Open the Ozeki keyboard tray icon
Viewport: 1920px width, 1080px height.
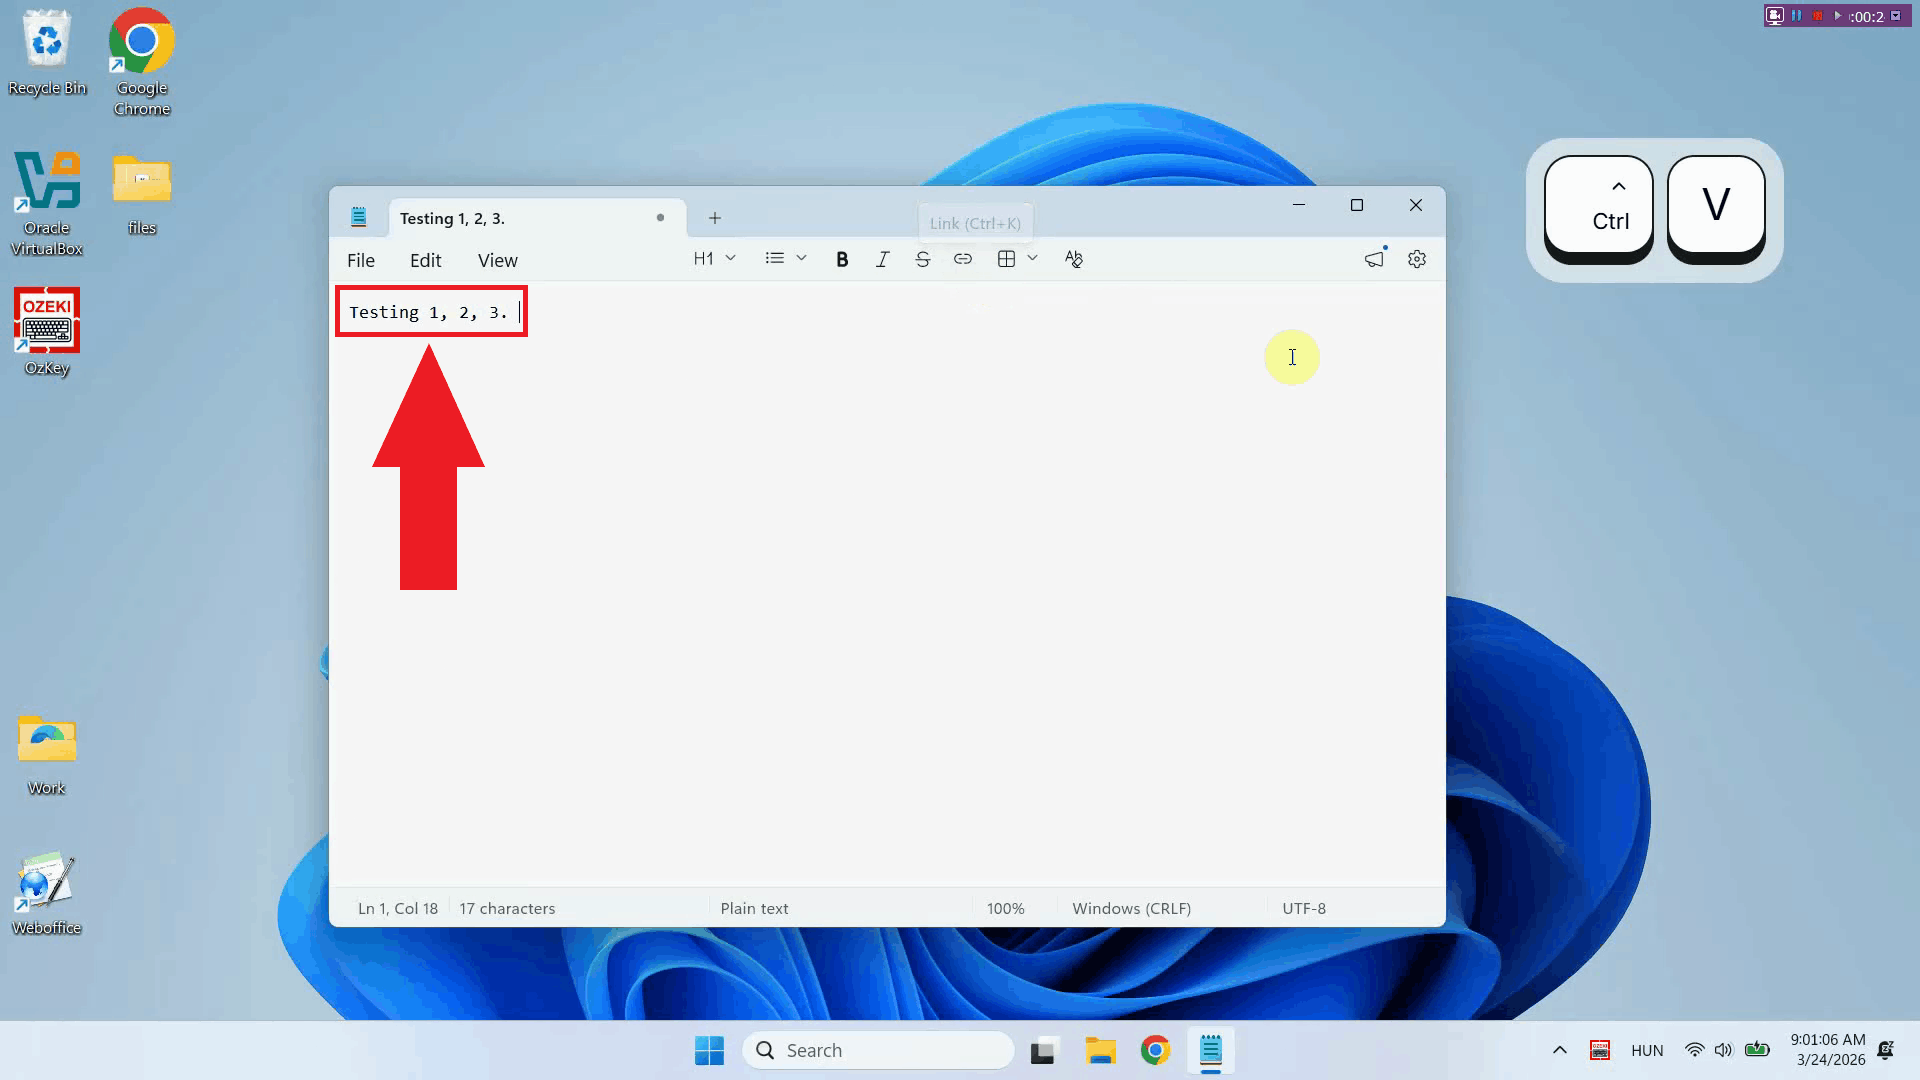click(1600, 1050)
